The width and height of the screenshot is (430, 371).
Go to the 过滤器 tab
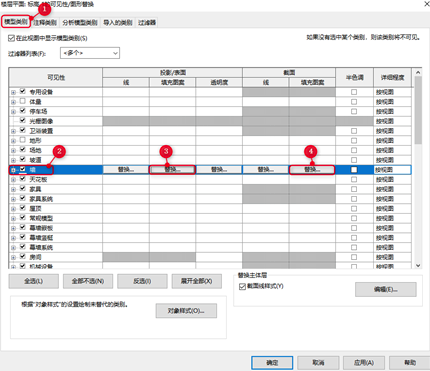point(147,22)
